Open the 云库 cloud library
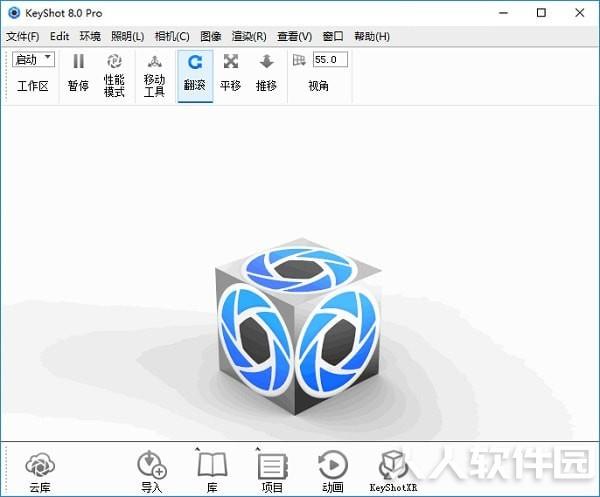Screen dimensions: 600x497 tap(40, 472)
